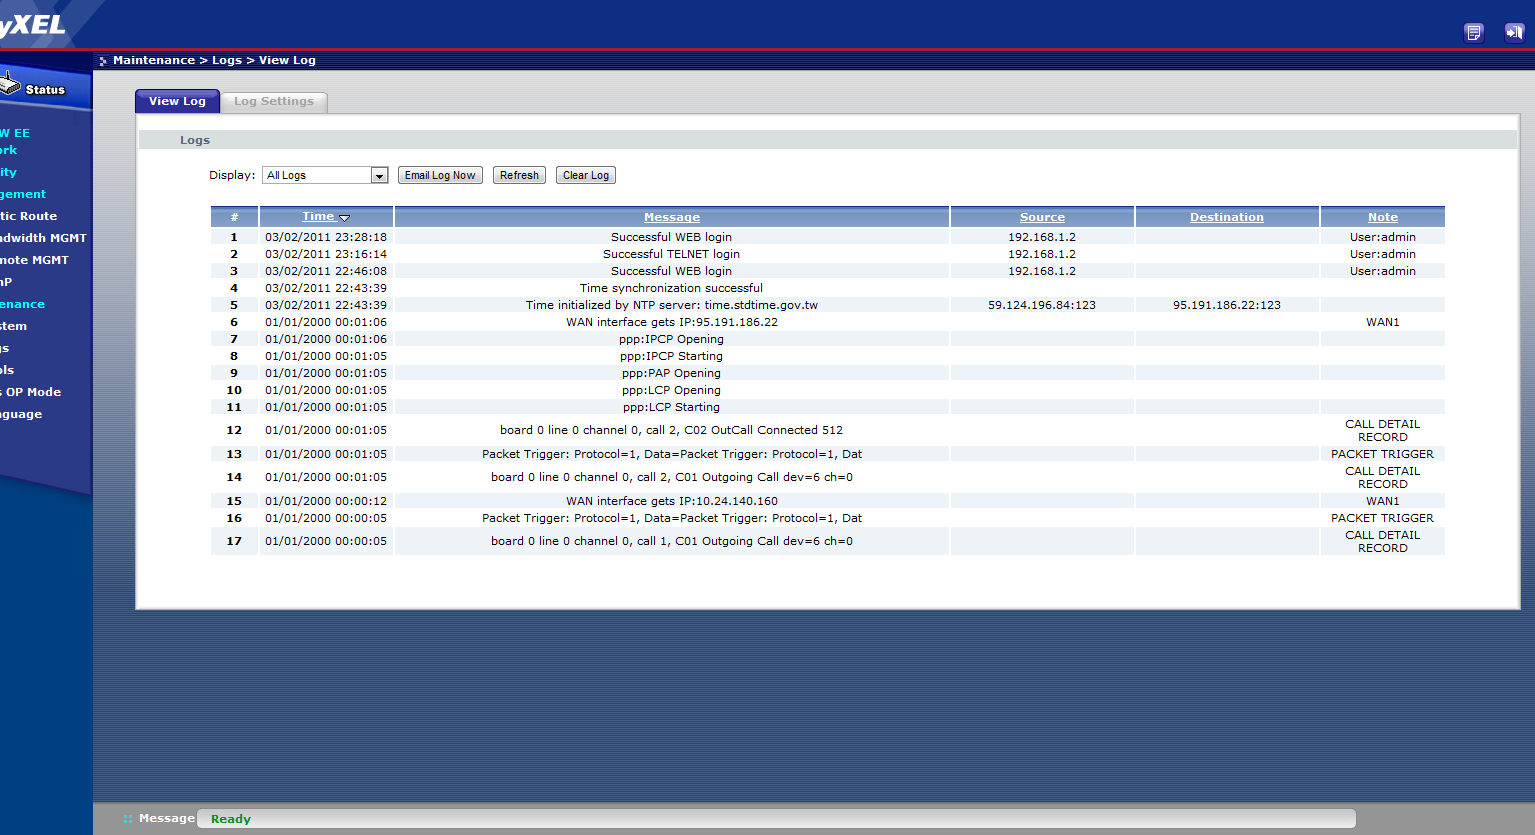Open the Language sidebar item

(x=21, y=414)
